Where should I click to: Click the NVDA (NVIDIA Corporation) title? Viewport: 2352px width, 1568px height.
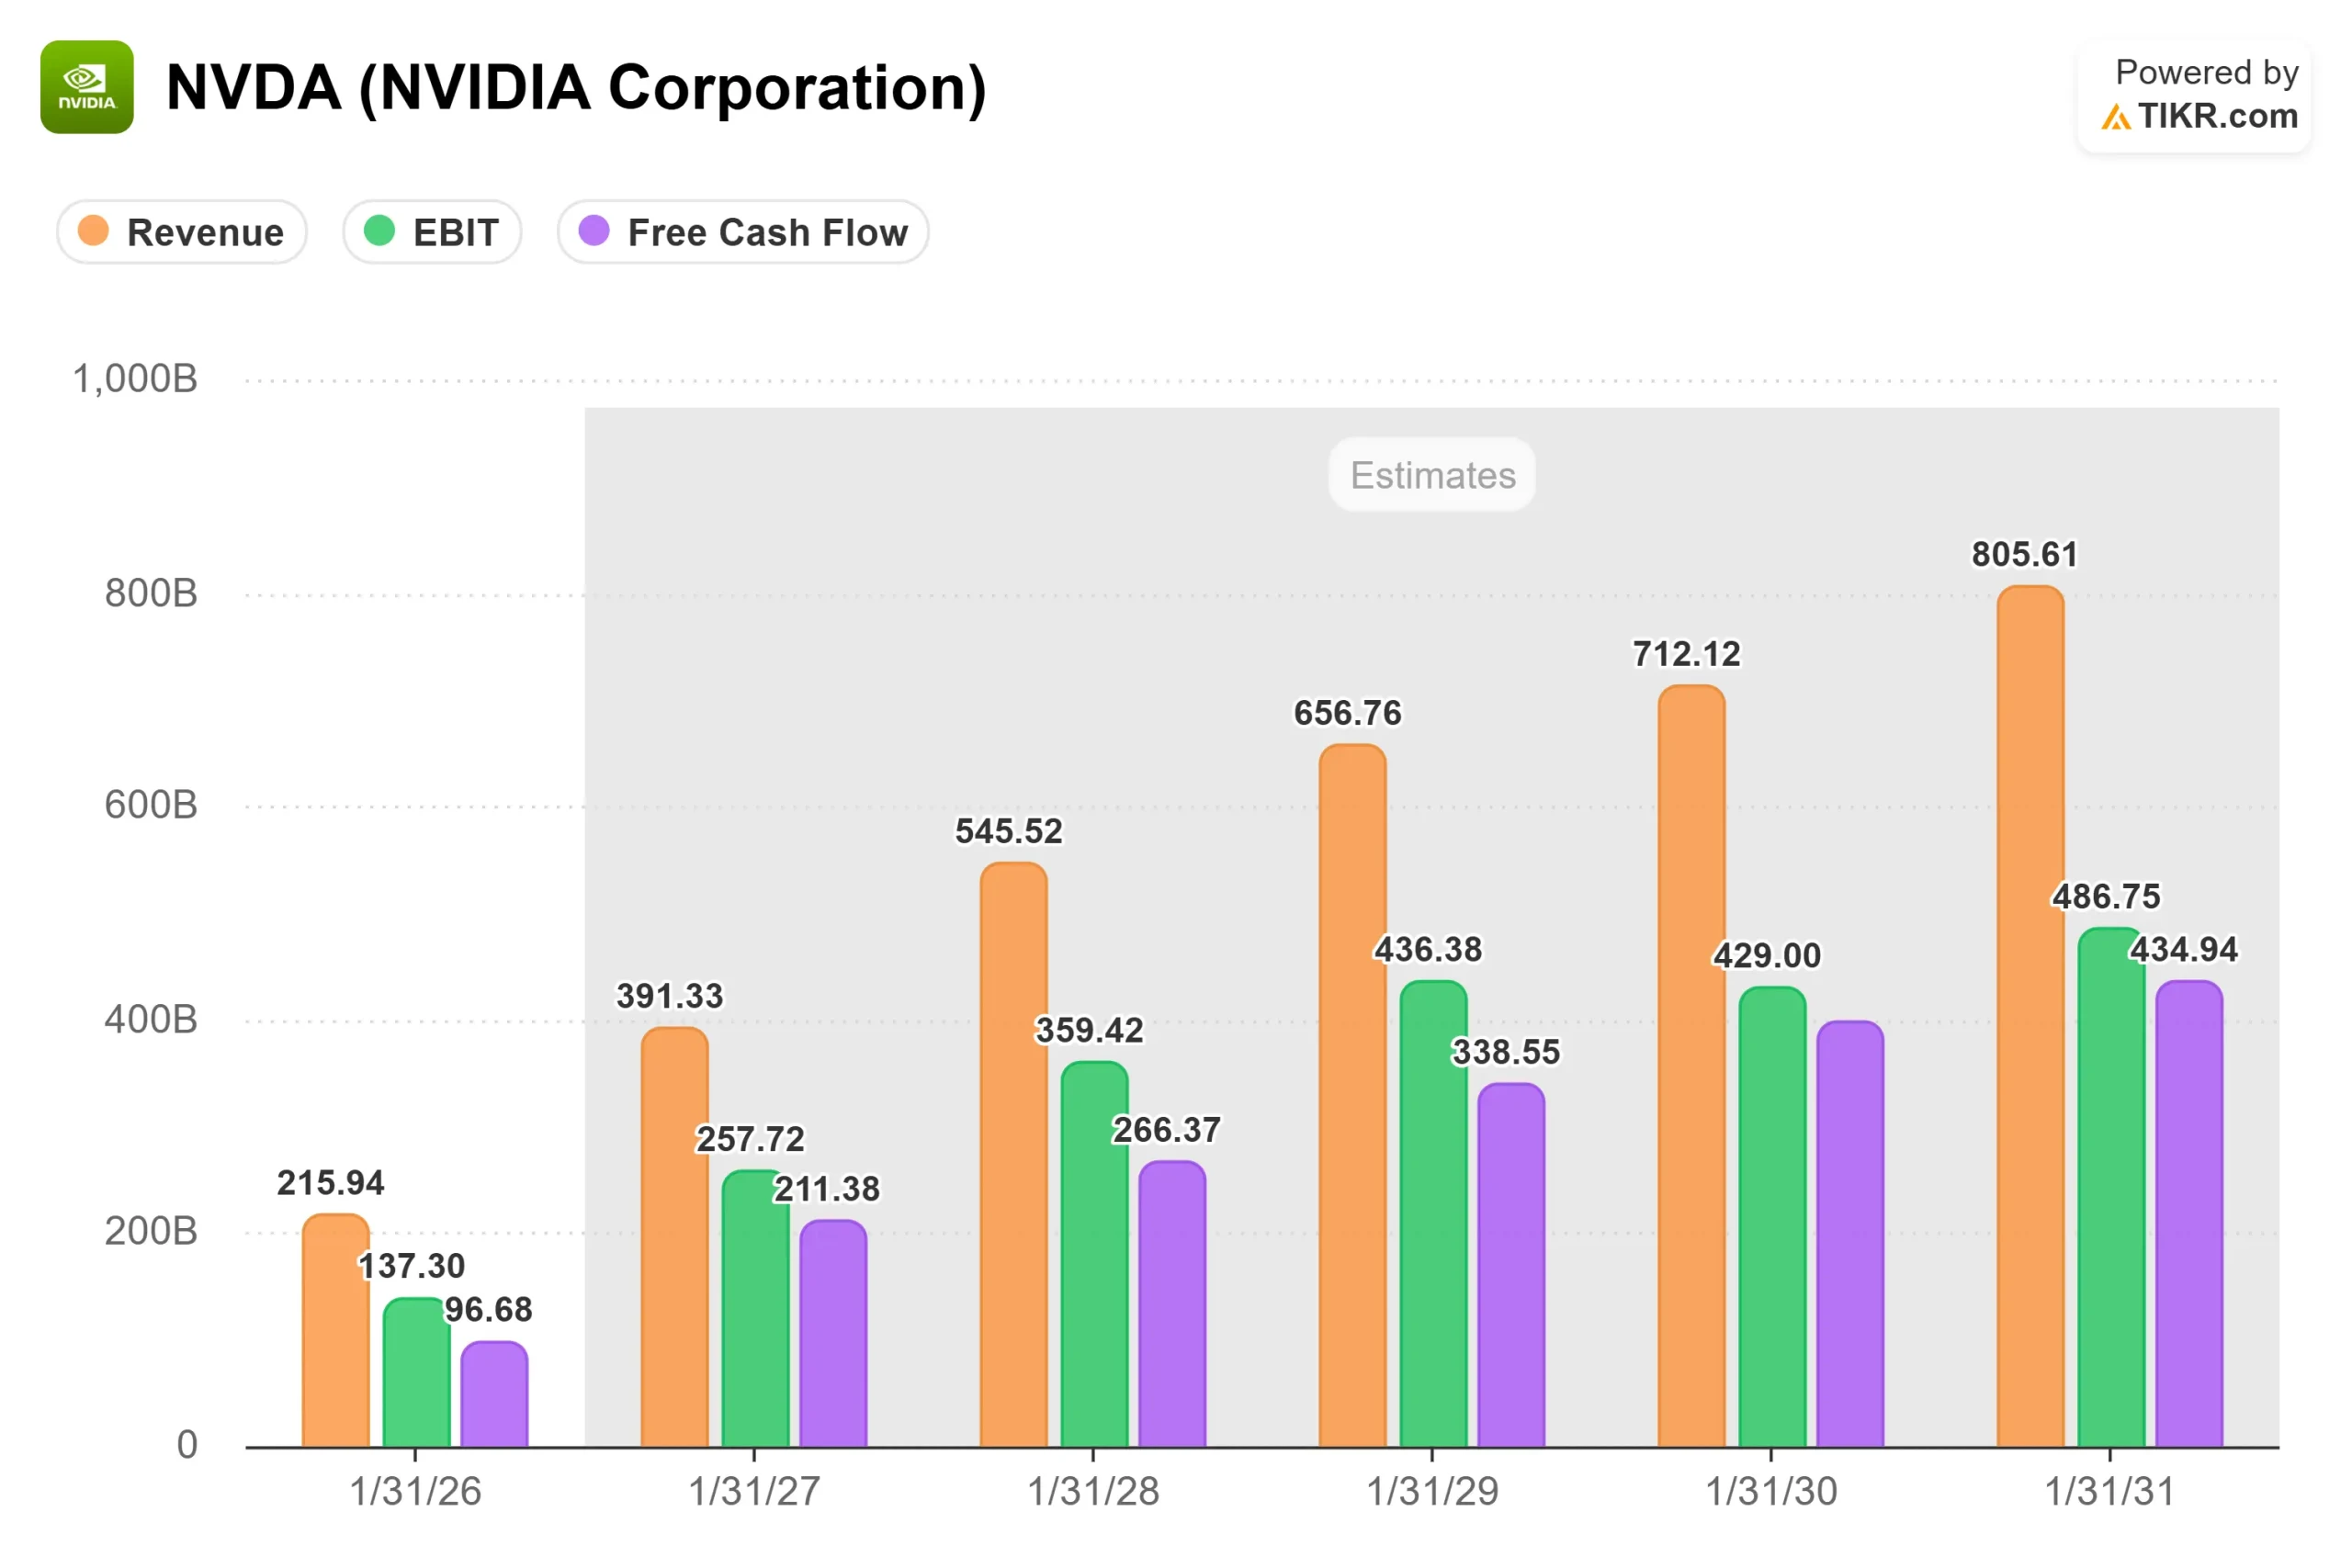click(576, 88)
